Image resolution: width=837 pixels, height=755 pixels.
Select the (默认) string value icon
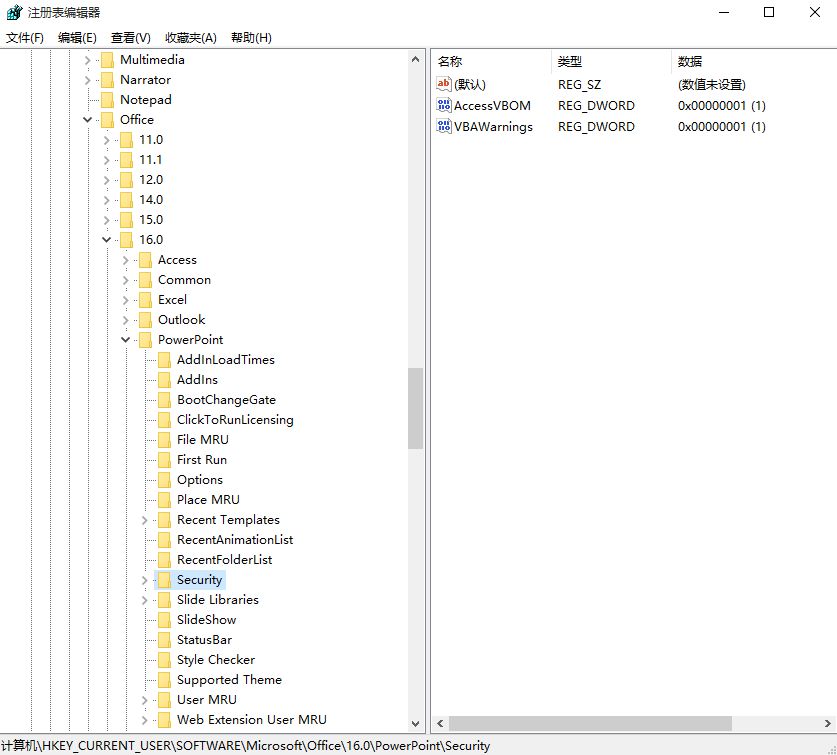444,84
